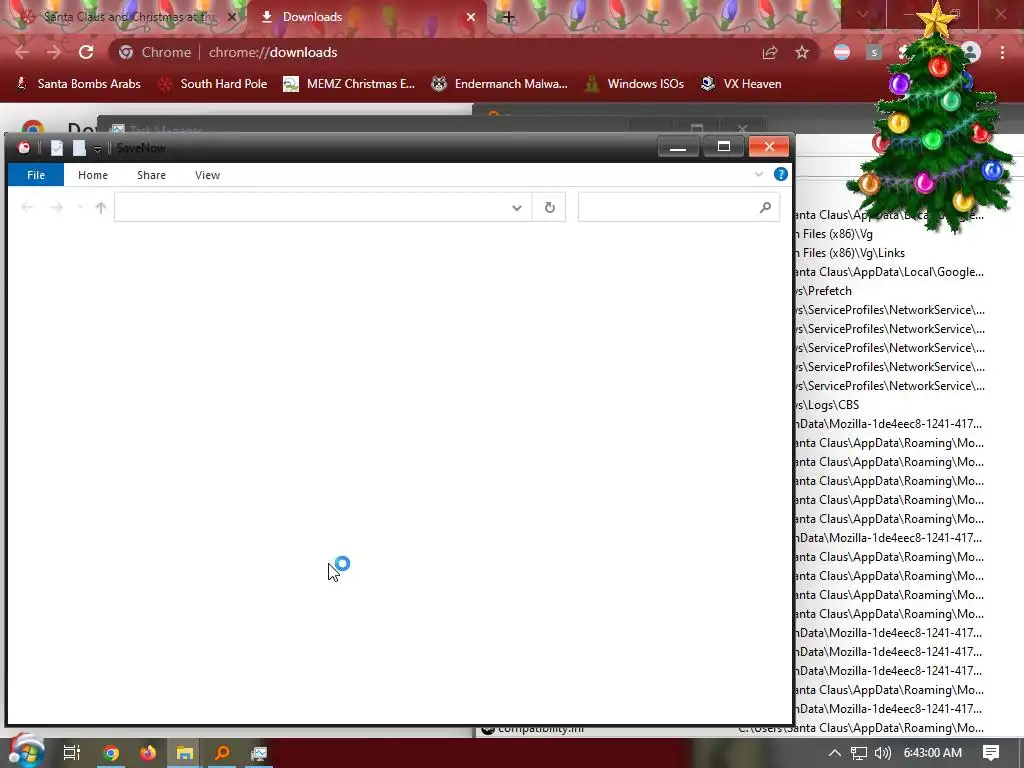Select the '\Logs\CBS' row in background list
The height and width of the screenshot is (768, 1024).
point(827,404)
